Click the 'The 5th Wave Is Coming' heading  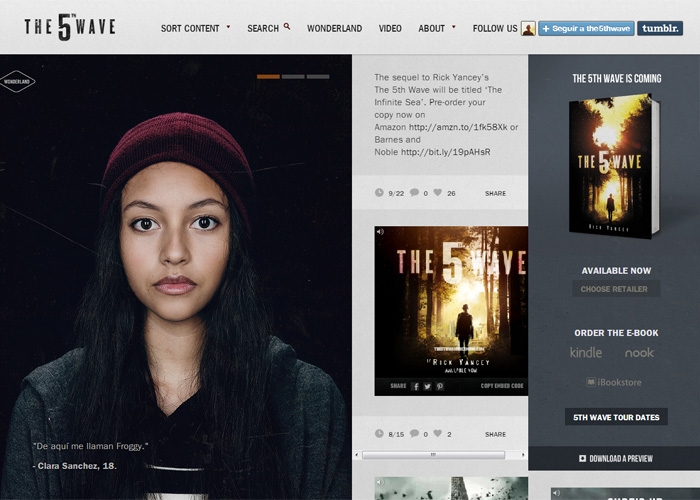pos(617,79)
